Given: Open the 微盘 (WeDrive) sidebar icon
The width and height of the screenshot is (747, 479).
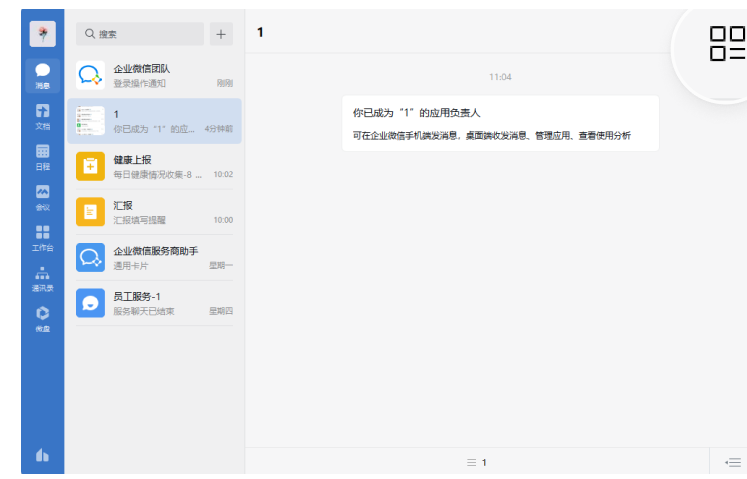Looking at the screenshot, I should [x=42, y=318].
